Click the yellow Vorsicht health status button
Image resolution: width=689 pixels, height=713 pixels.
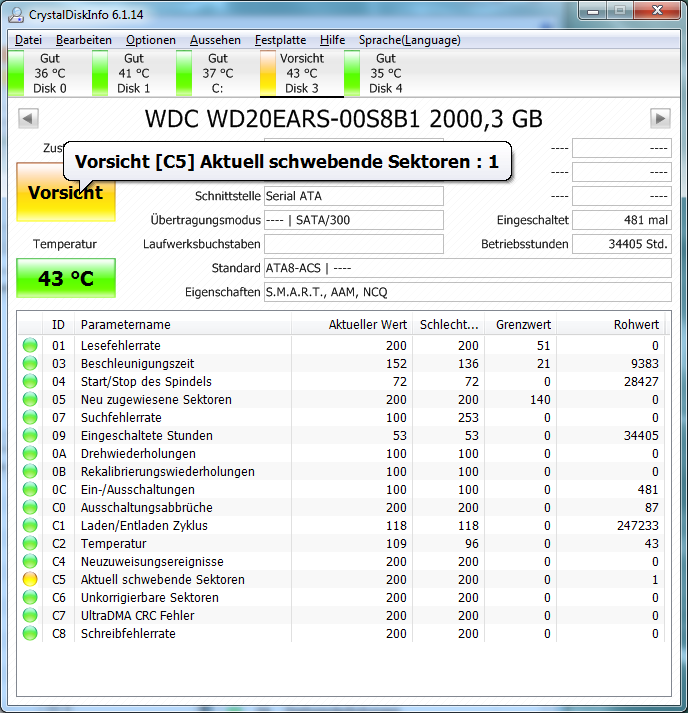[x=66, y=192]
